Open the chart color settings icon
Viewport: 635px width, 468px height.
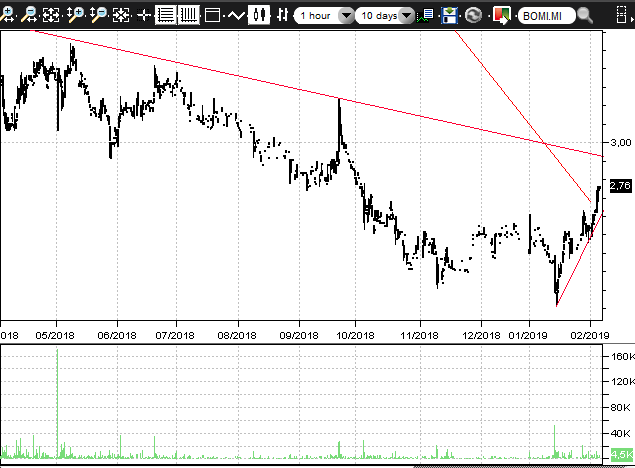(501, 16)
